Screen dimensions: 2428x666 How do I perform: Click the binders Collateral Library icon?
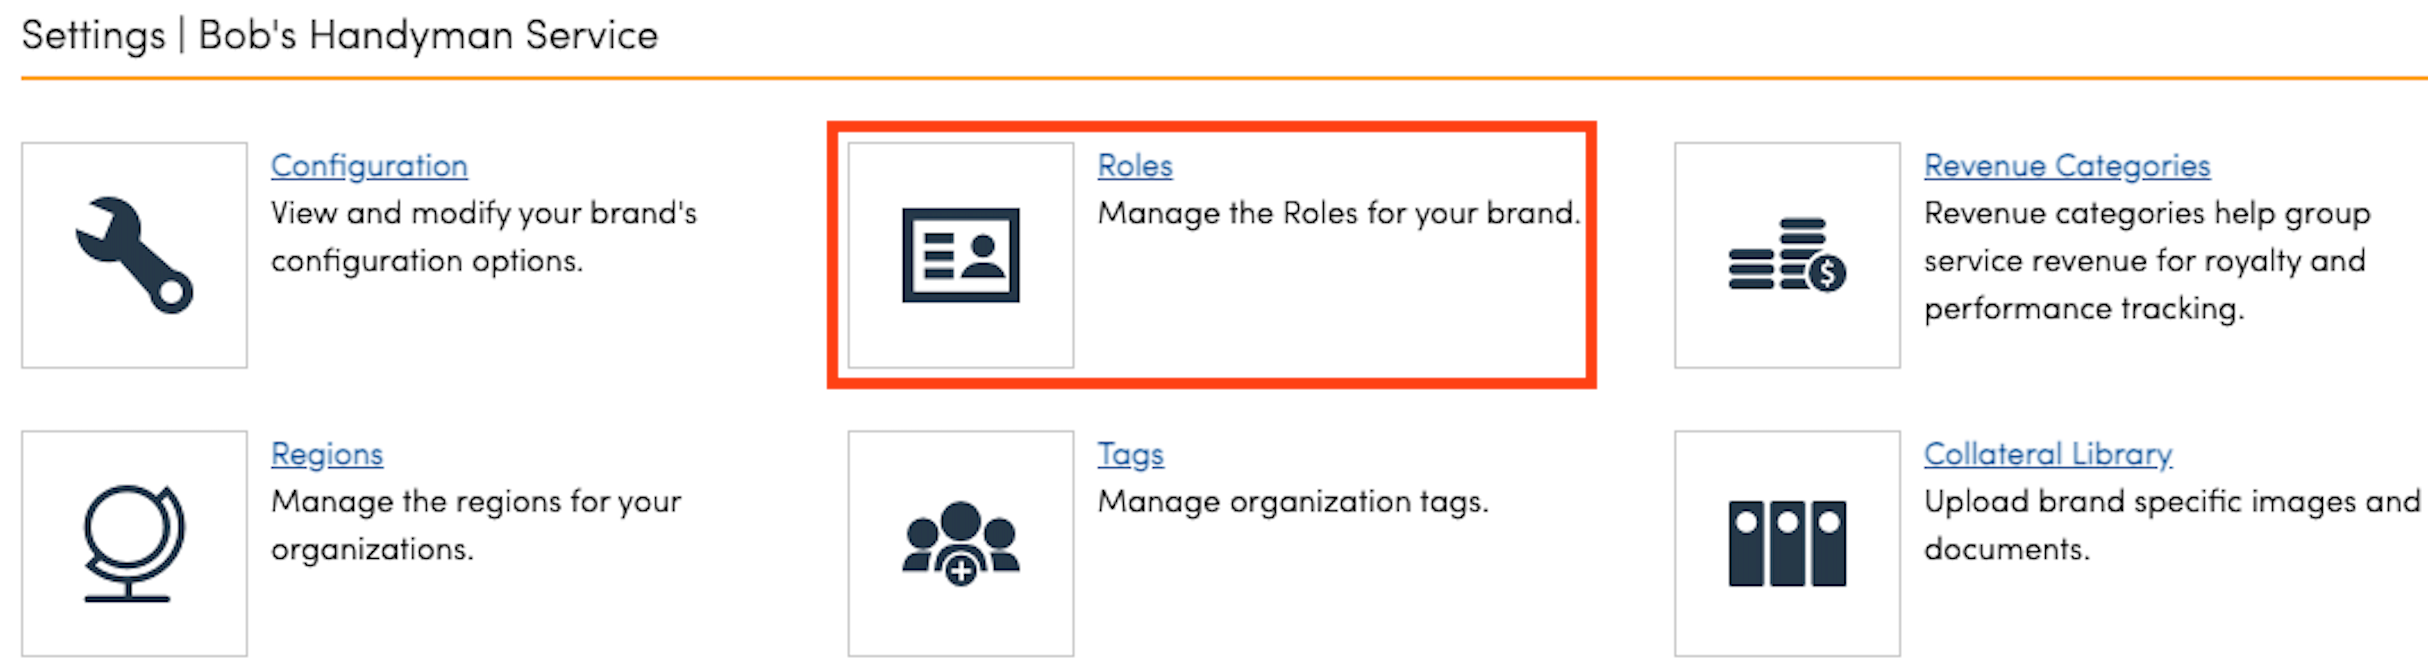(1787, 543)
